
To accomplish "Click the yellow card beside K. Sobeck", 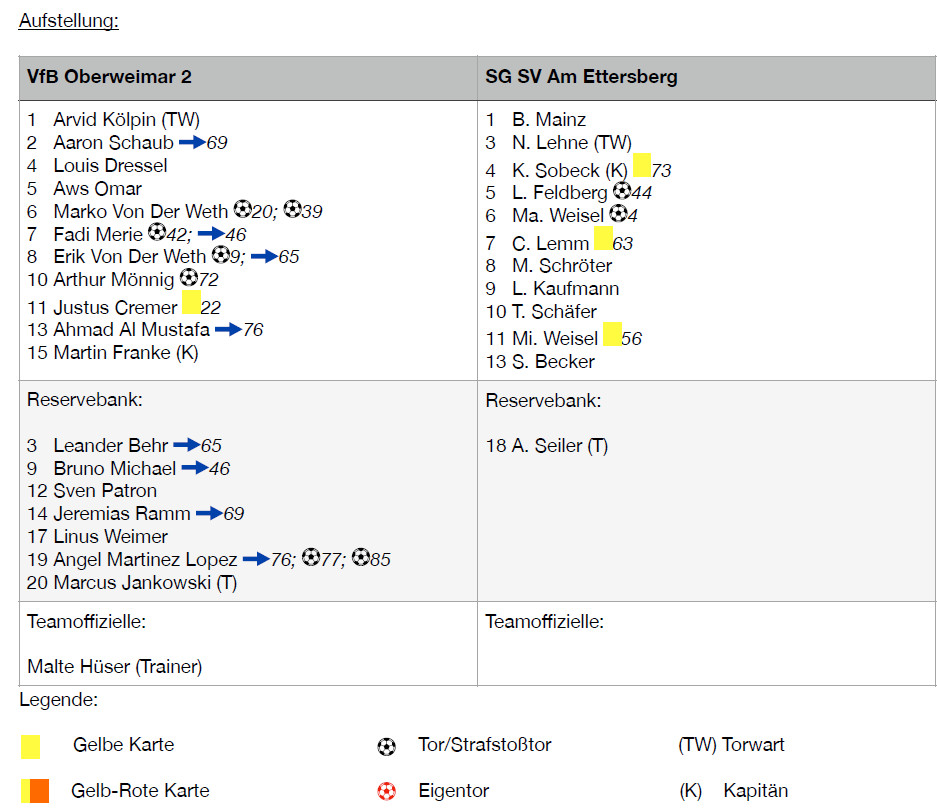I will click(x=642, y=166).
